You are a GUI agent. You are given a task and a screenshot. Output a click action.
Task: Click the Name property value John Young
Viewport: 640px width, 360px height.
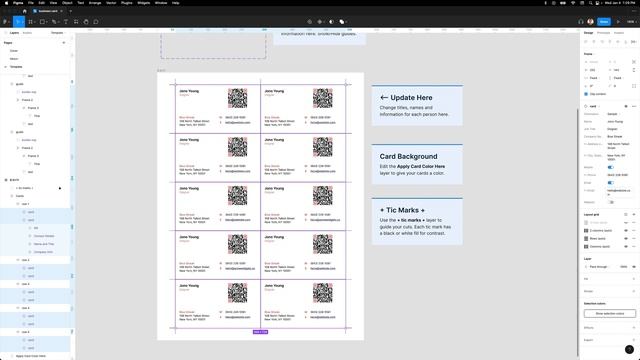click(615, 122)
